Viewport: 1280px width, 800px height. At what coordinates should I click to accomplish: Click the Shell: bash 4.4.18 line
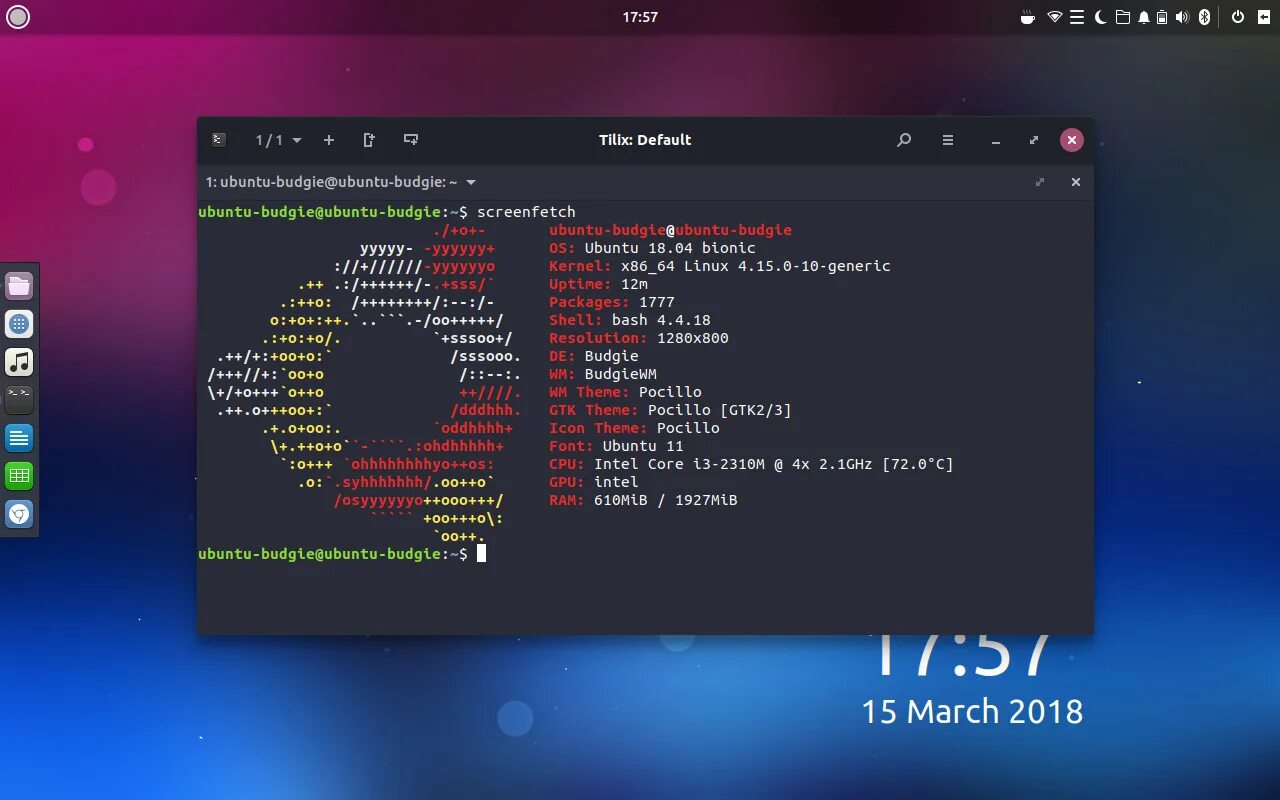click(629, 320)
